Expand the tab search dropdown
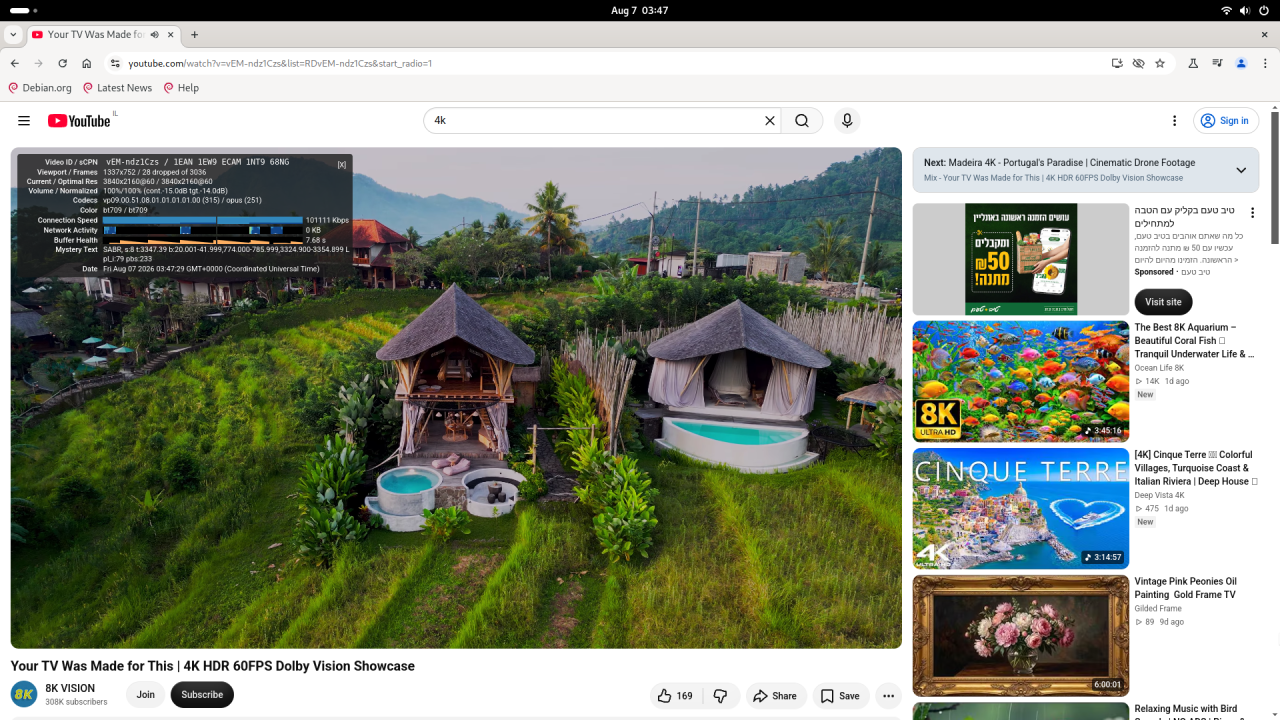This screenshot has width=1280, height=720. click(x=12, y=34)
